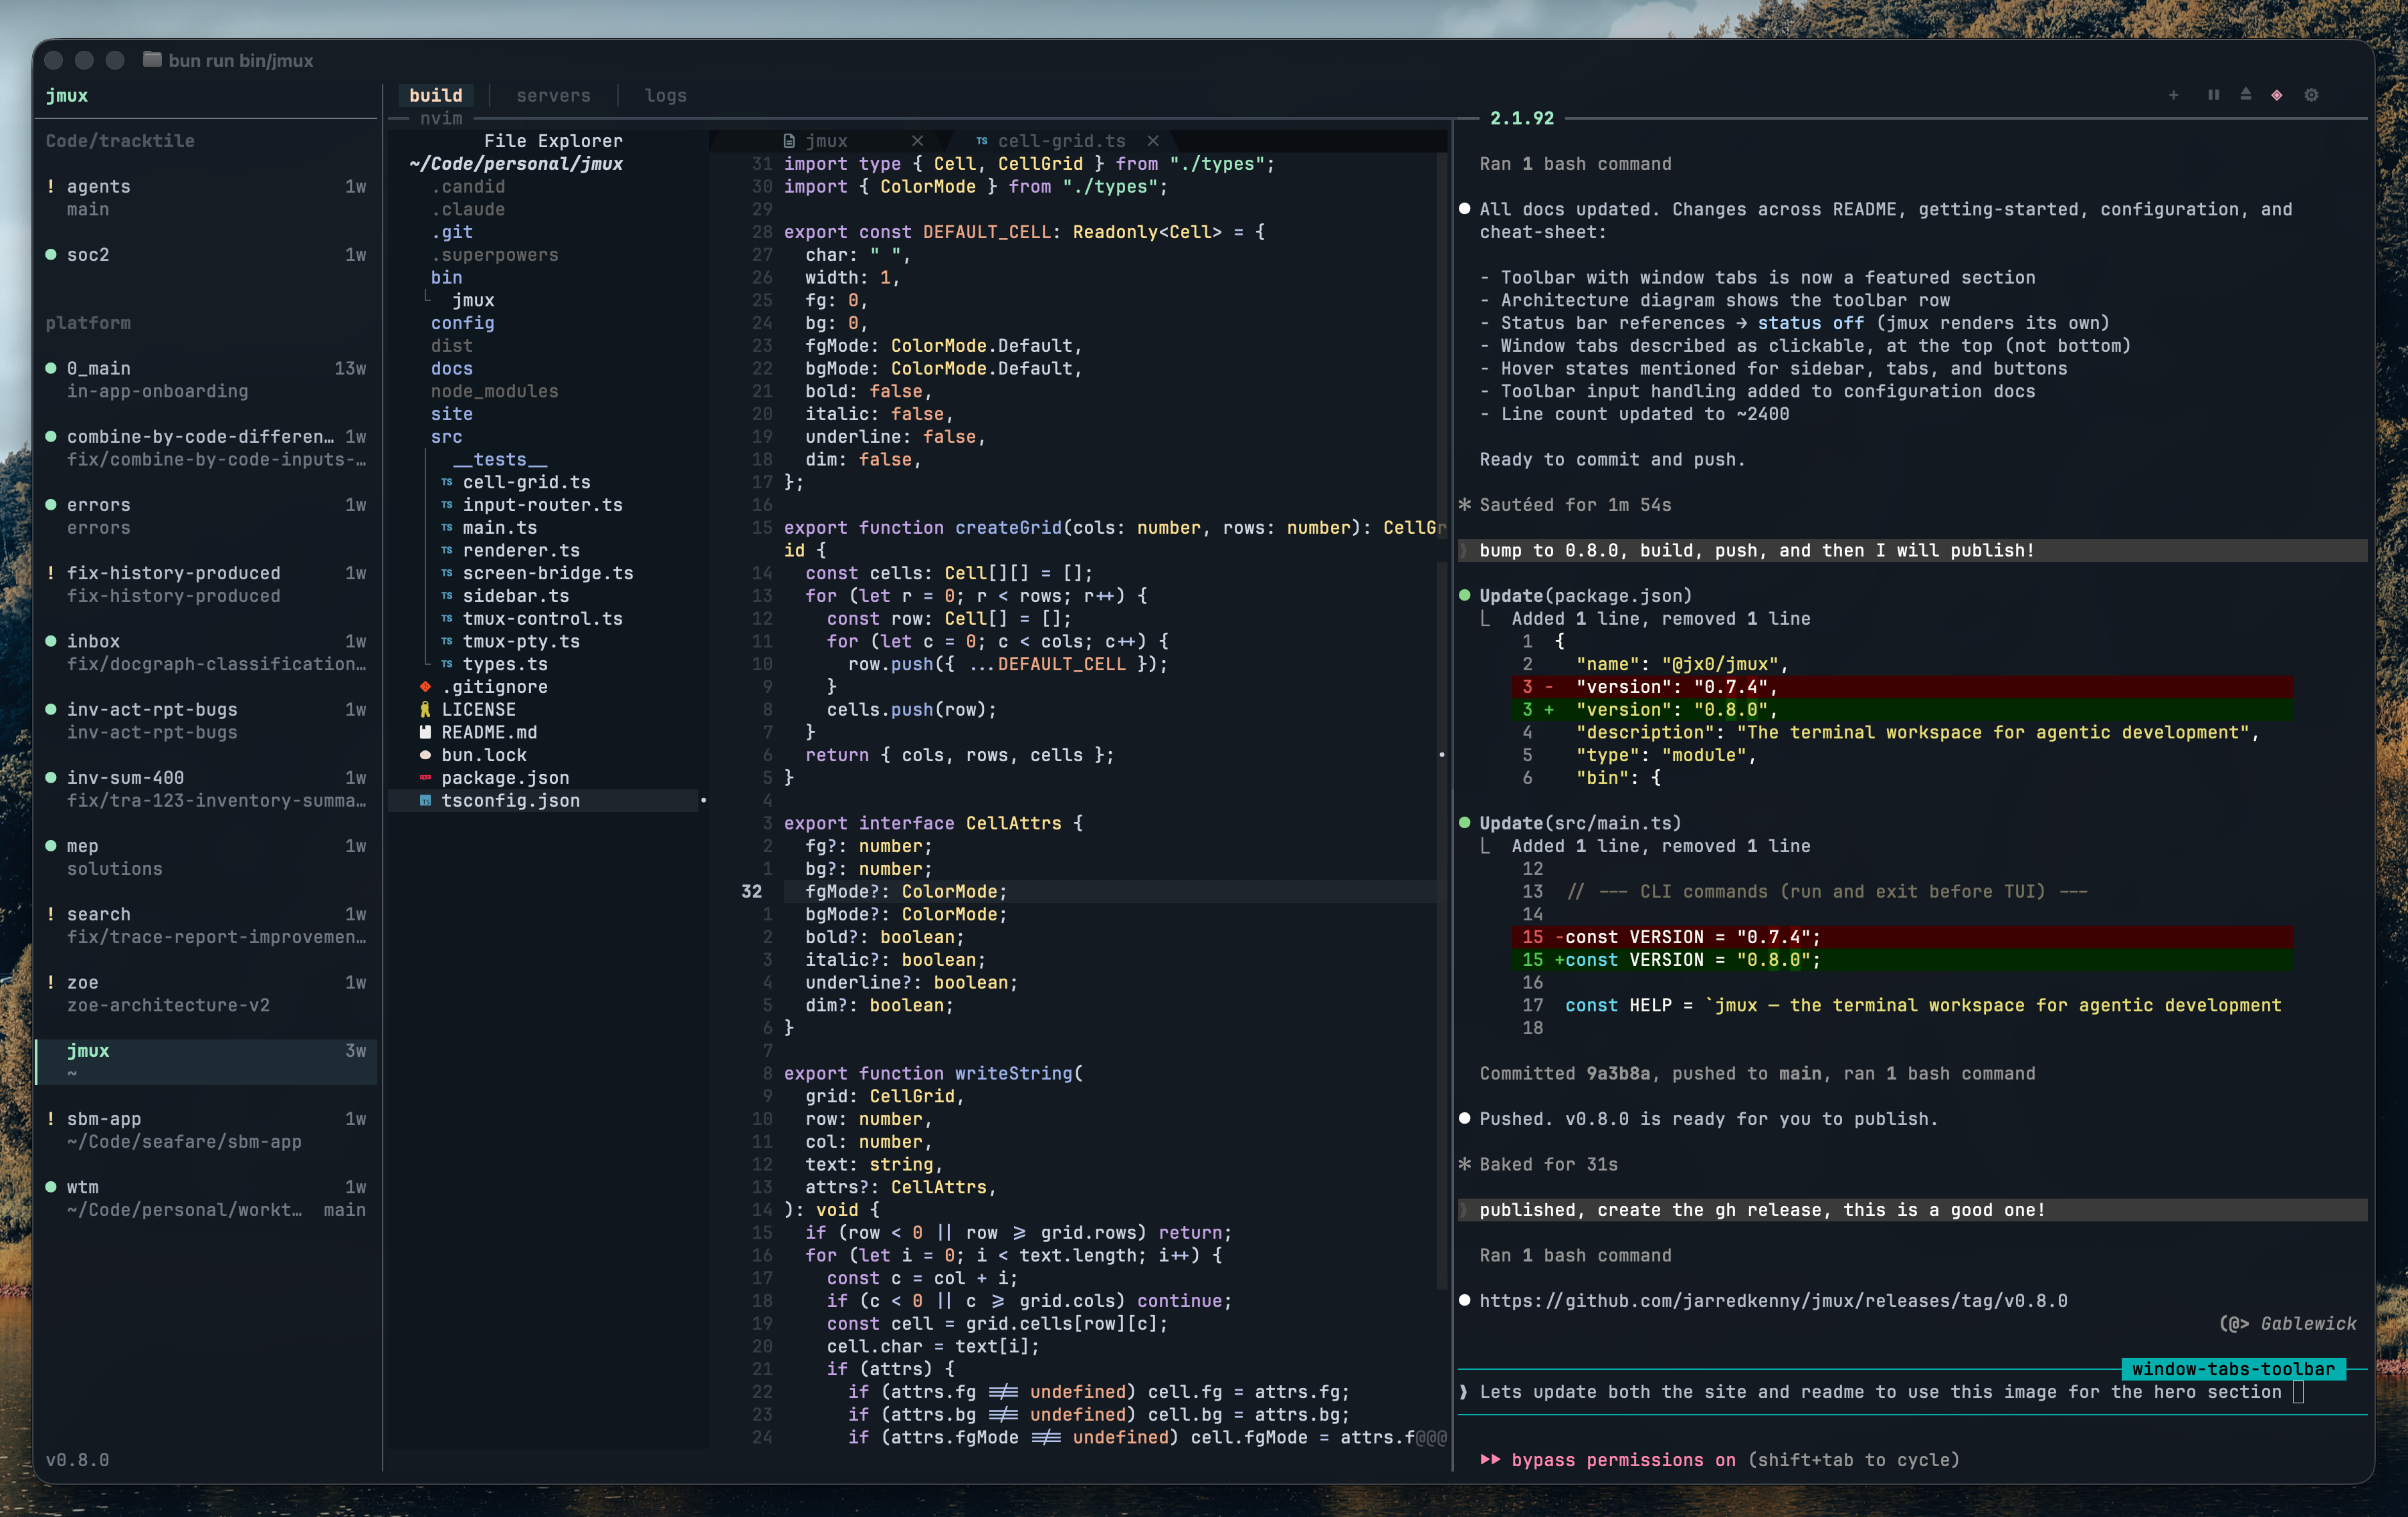Click the book icon next to README.md
Image resolution: width=2408 pixels, height=1517 pixels.
[425, 732]
